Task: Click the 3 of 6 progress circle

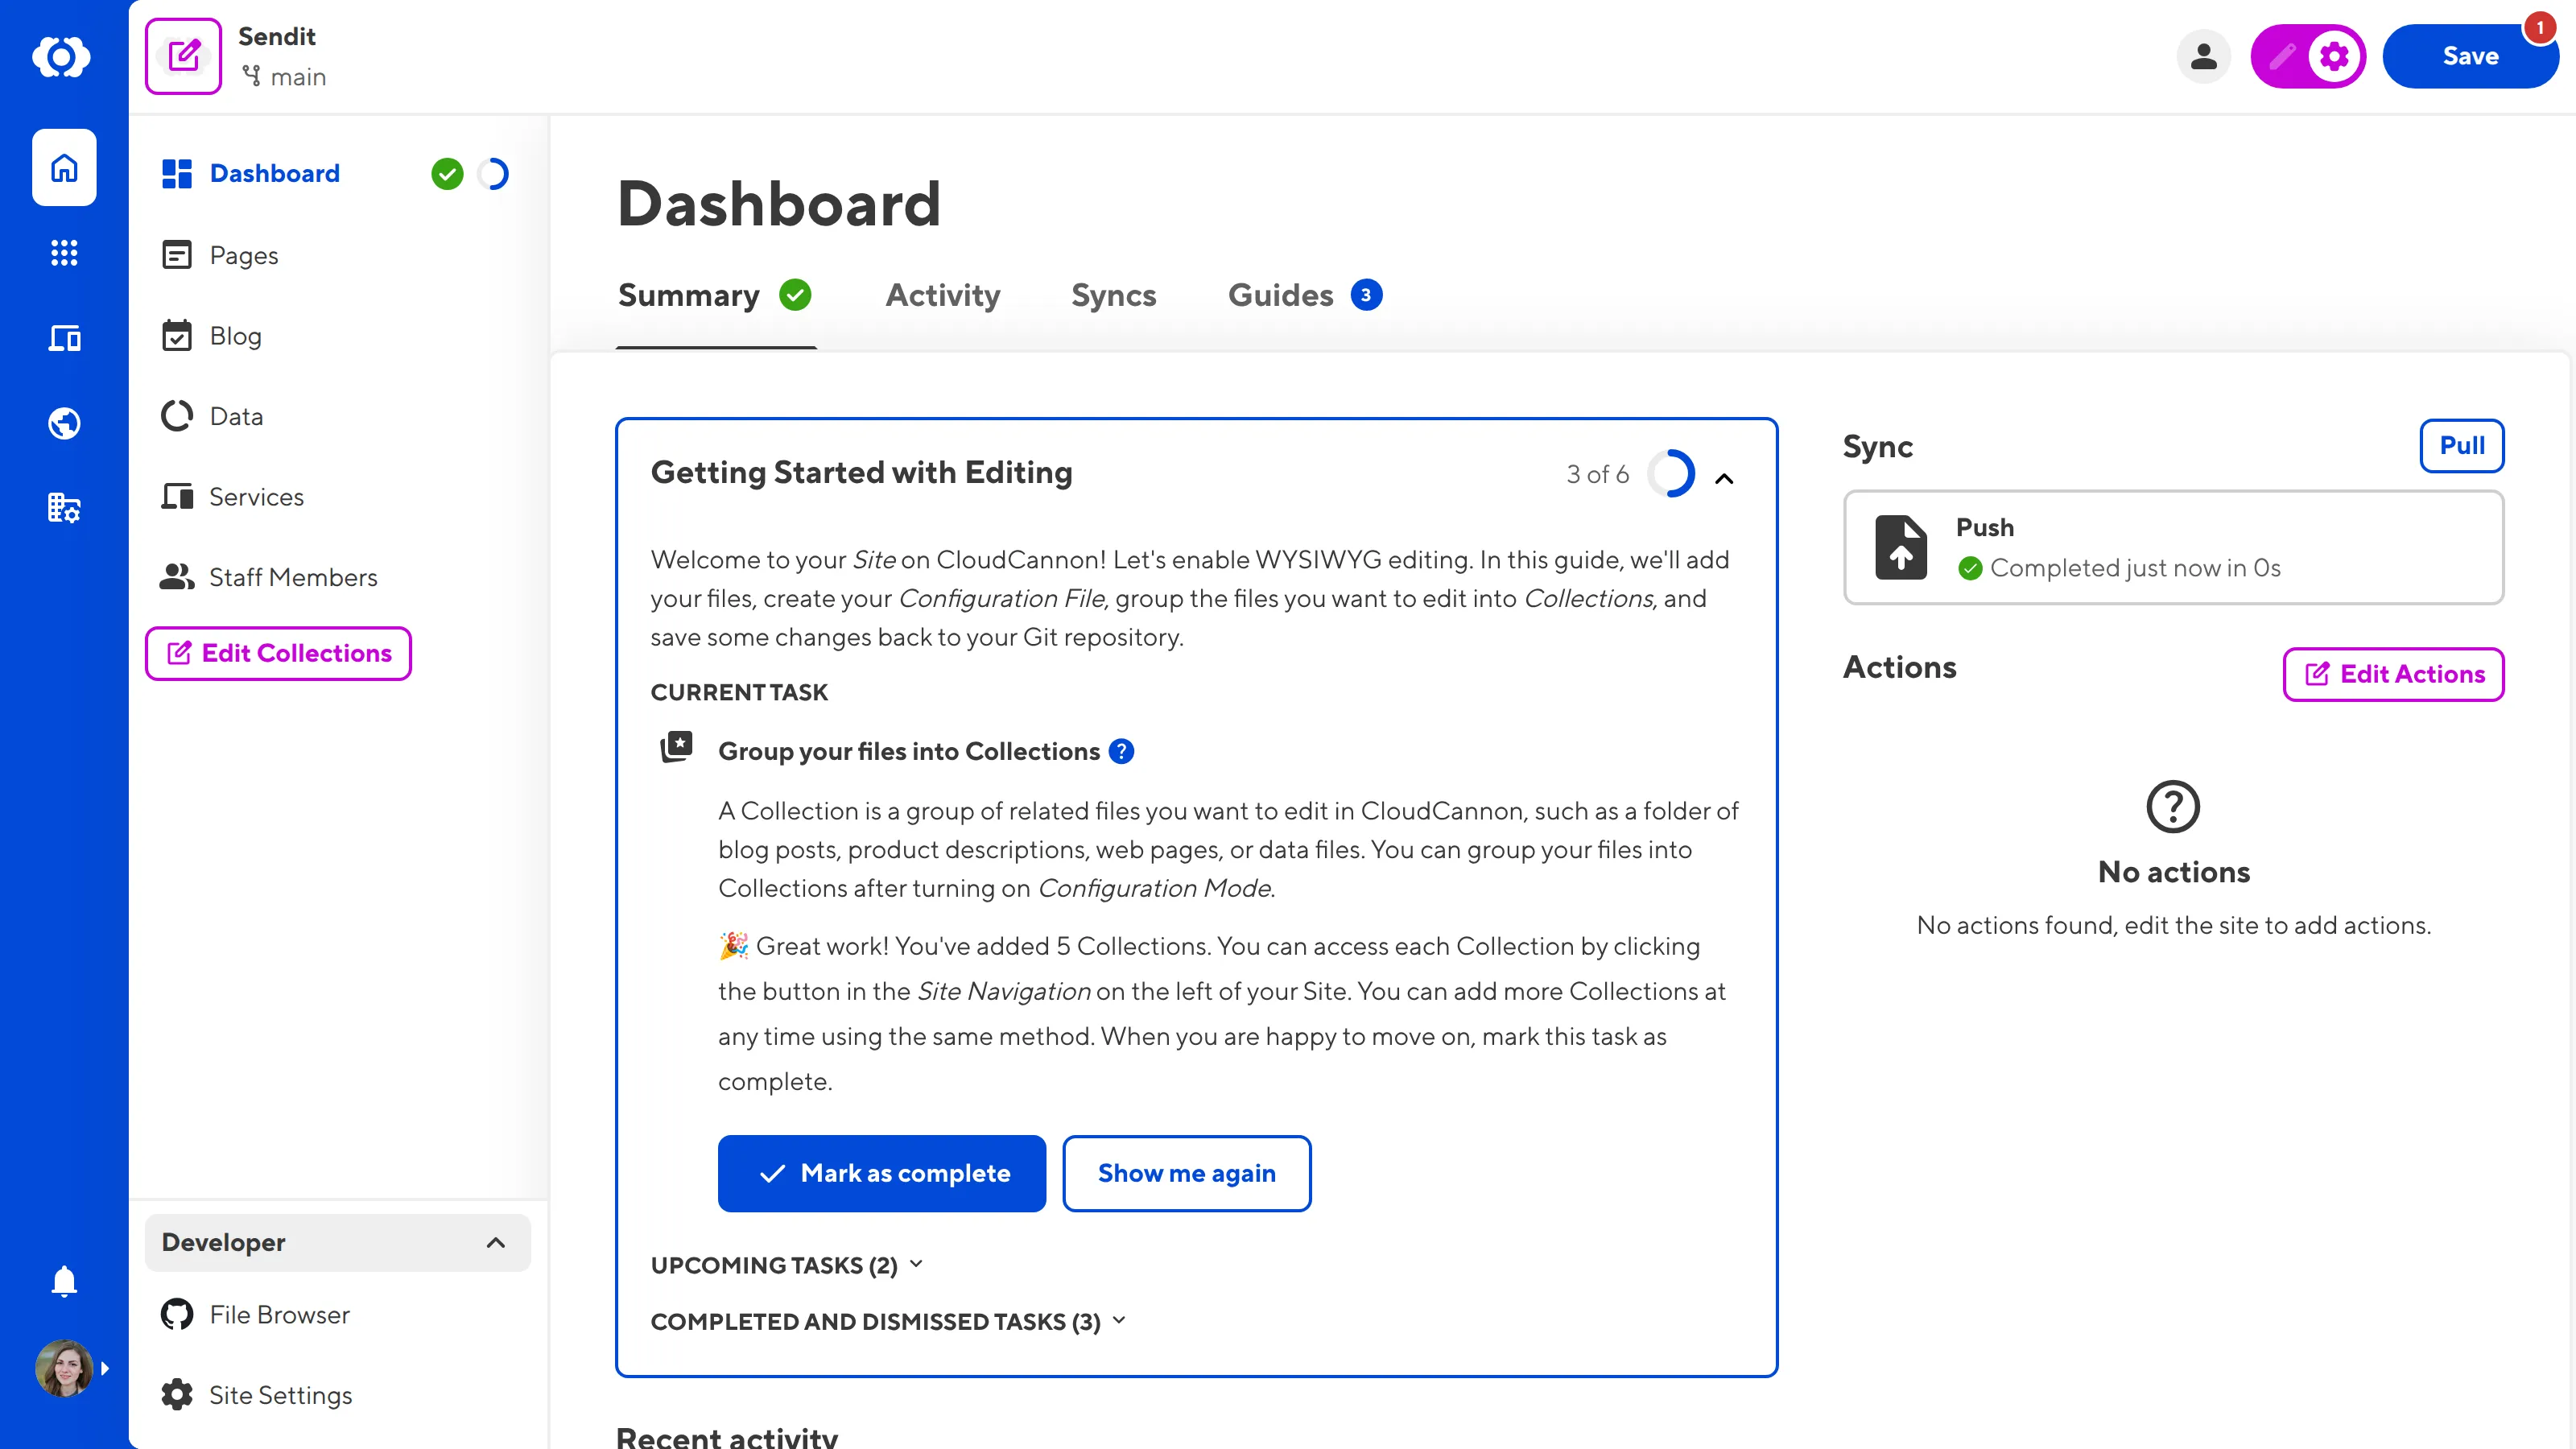Action: [1673, 474]
